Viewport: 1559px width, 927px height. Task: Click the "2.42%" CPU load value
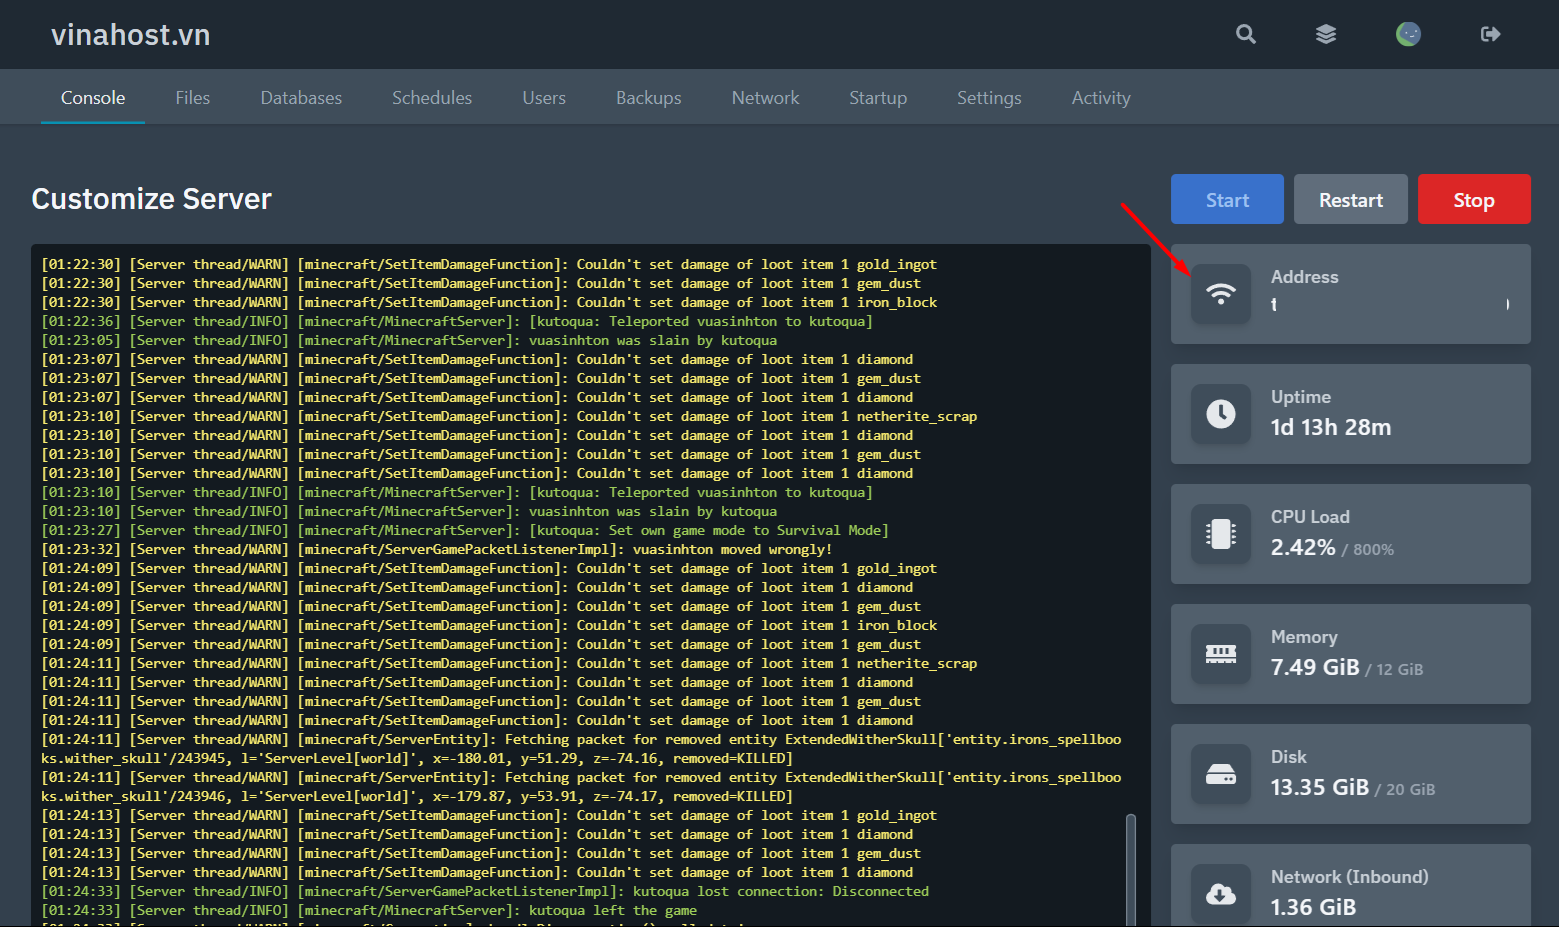point(1303,547)
